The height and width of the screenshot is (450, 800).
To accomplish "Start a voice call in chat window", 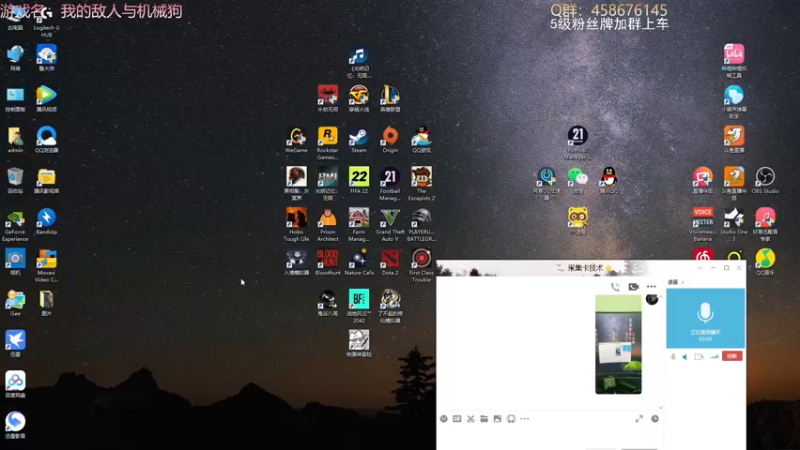I will click(615, 287).
